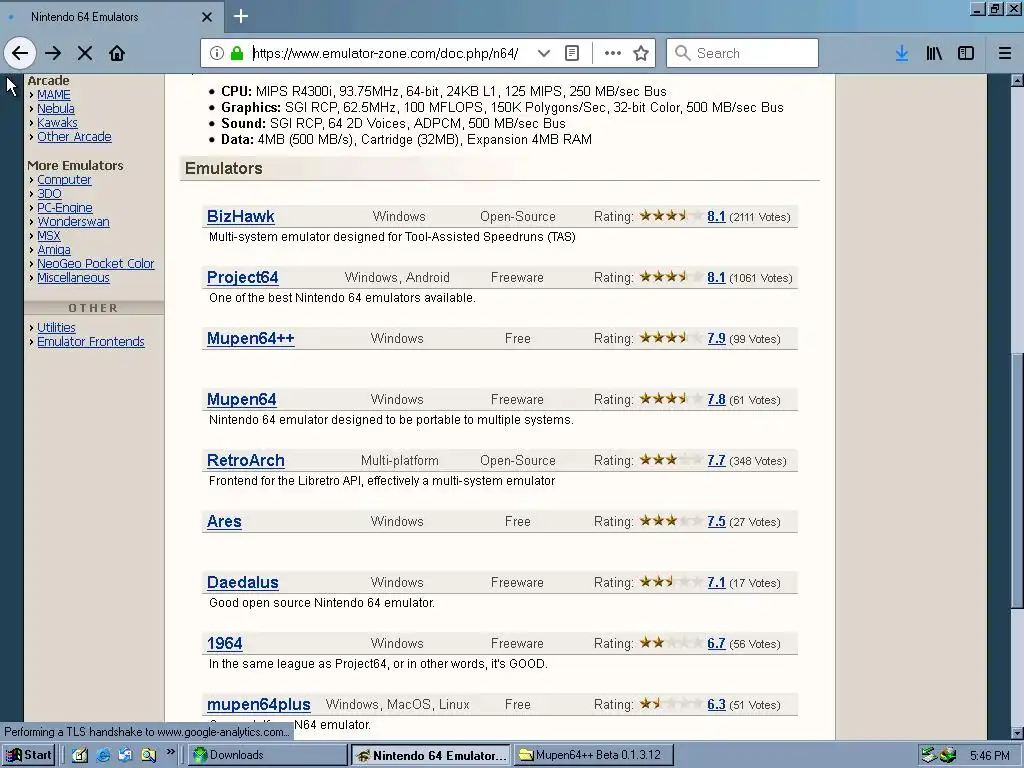Click the star rating for Ares
Viewport: 1024px width, 768px height.
[x=671, y=520]
